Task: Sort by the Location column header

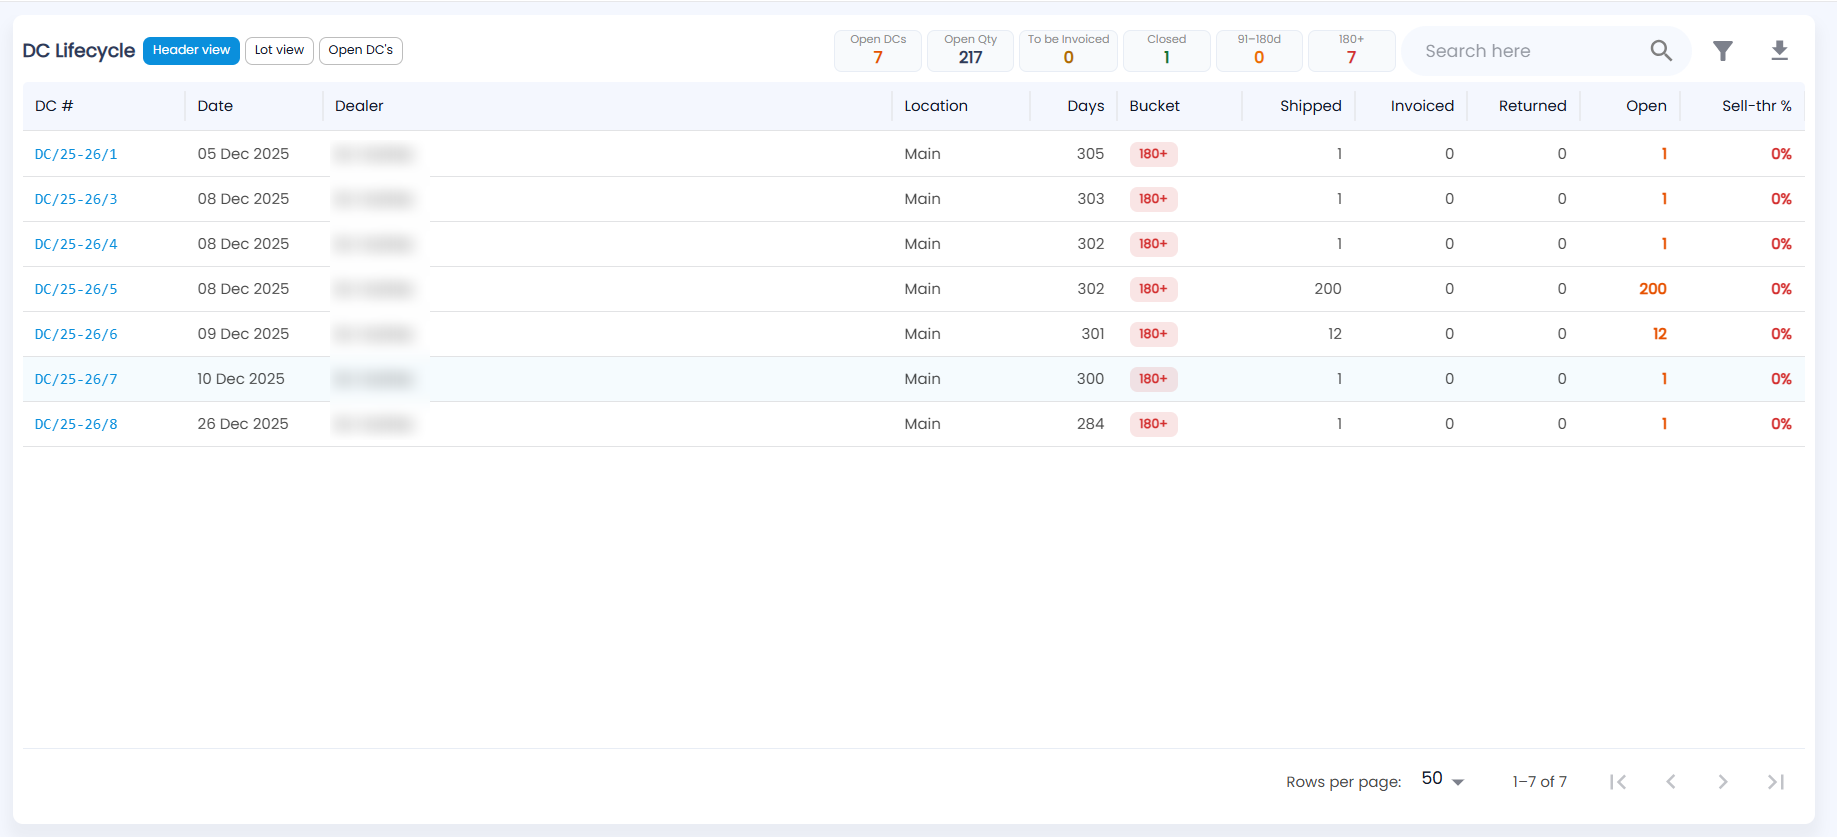Action: (936, 106)
